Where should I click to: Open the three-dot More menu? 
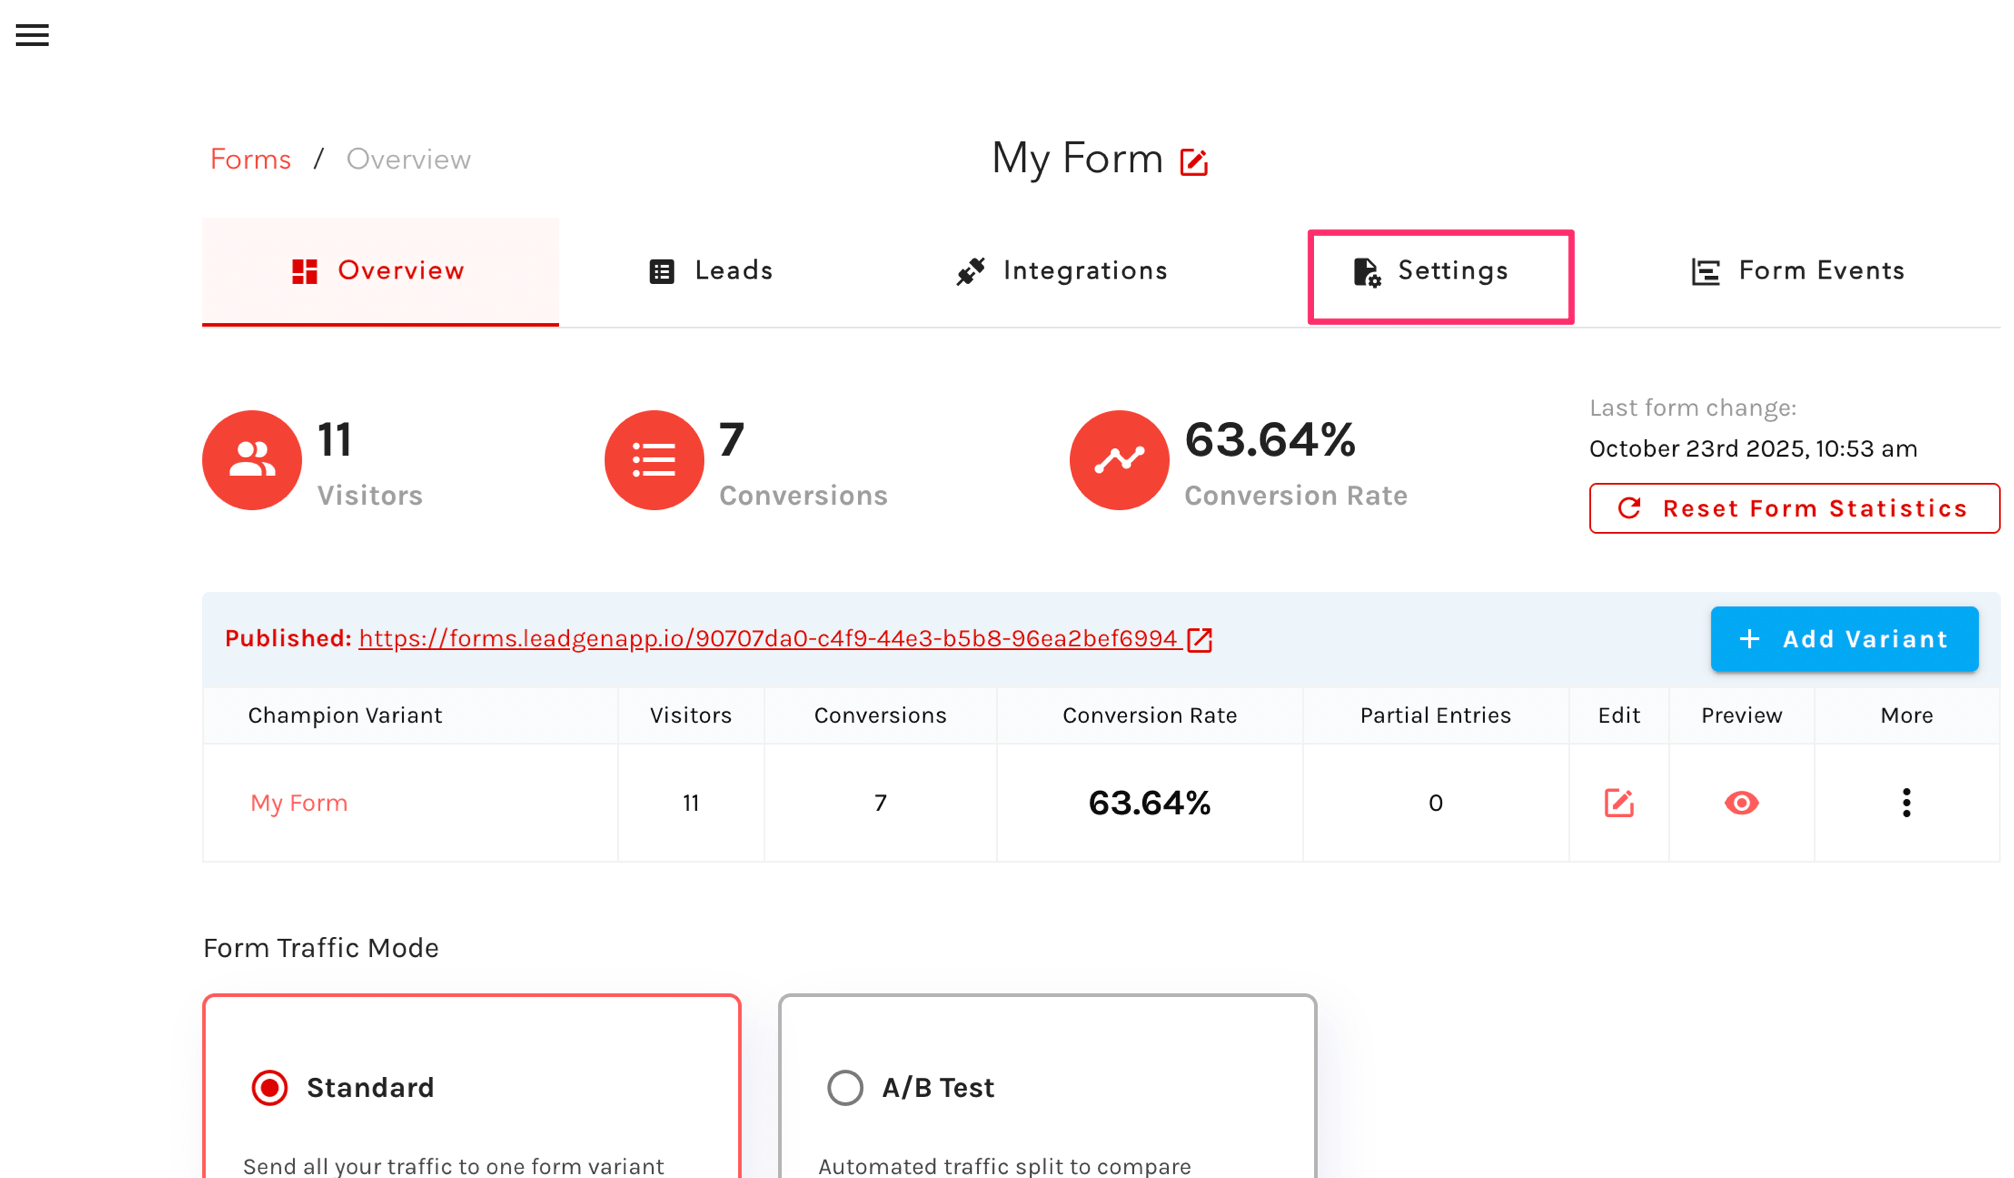click(x=1906, y=803)
